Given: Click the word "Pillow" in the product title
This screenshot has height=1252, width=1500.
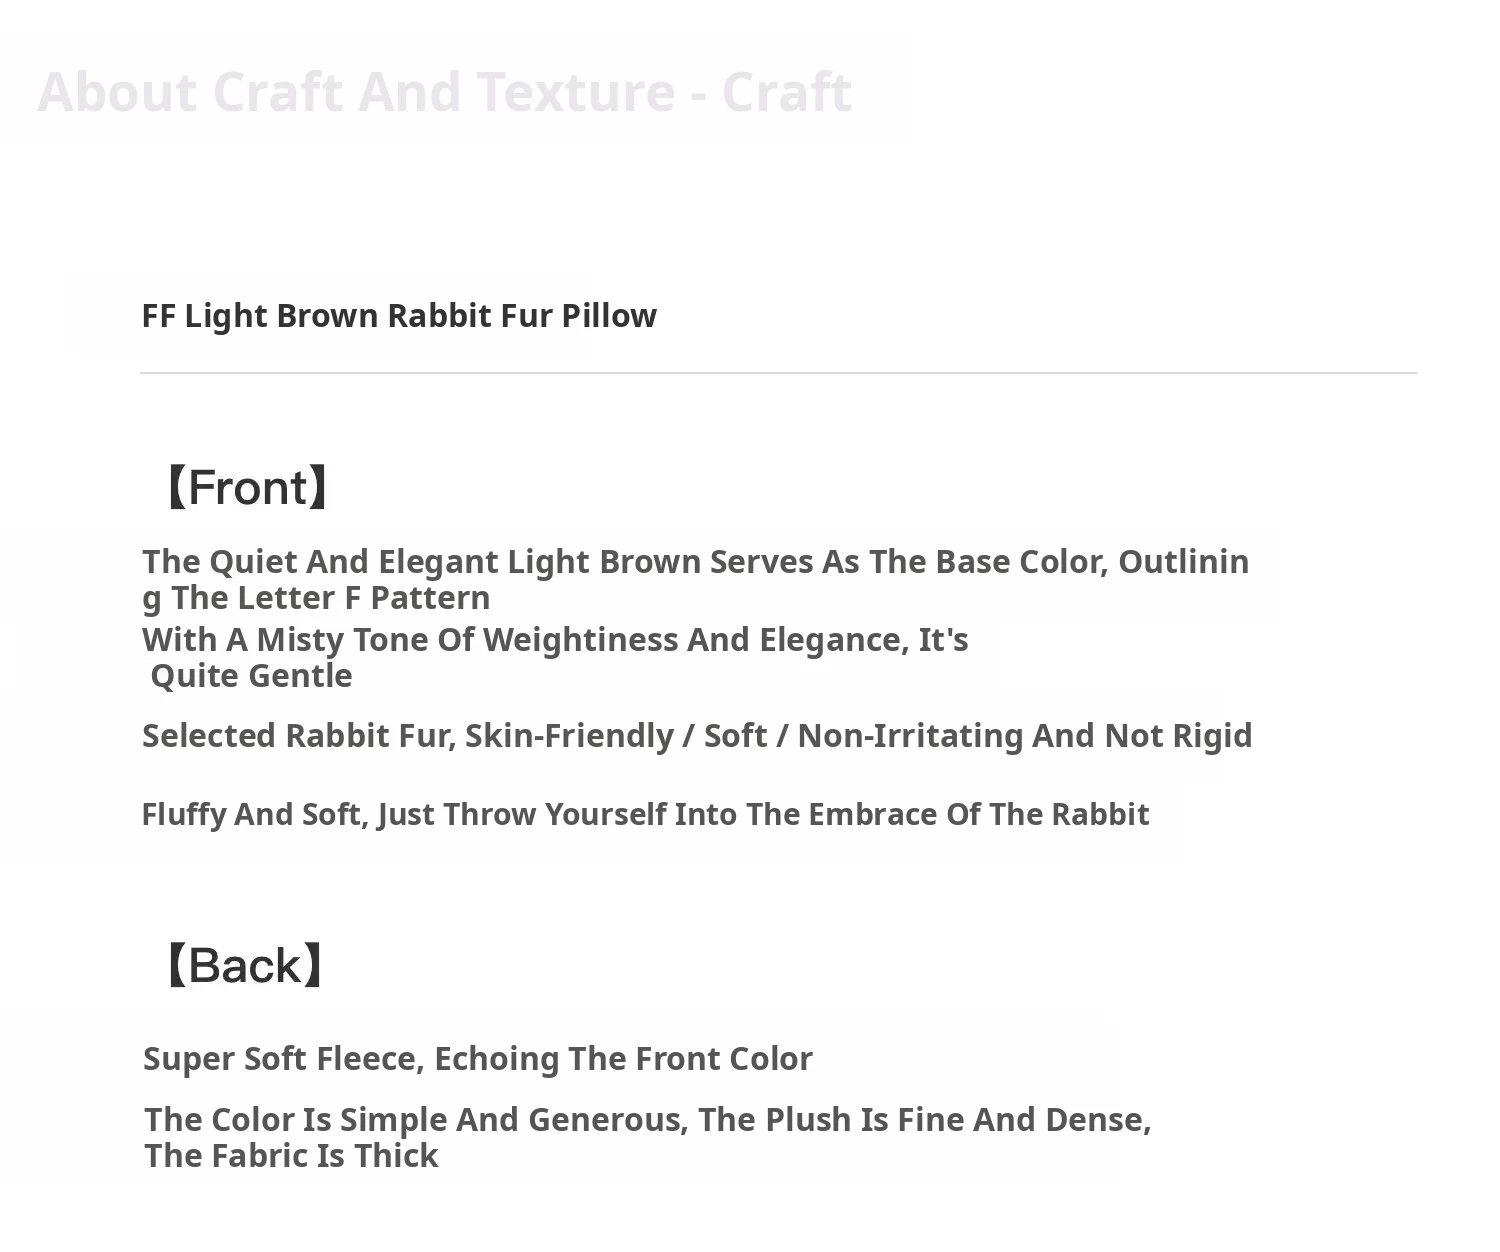Looking at the screenshot, I should point(608,316).
